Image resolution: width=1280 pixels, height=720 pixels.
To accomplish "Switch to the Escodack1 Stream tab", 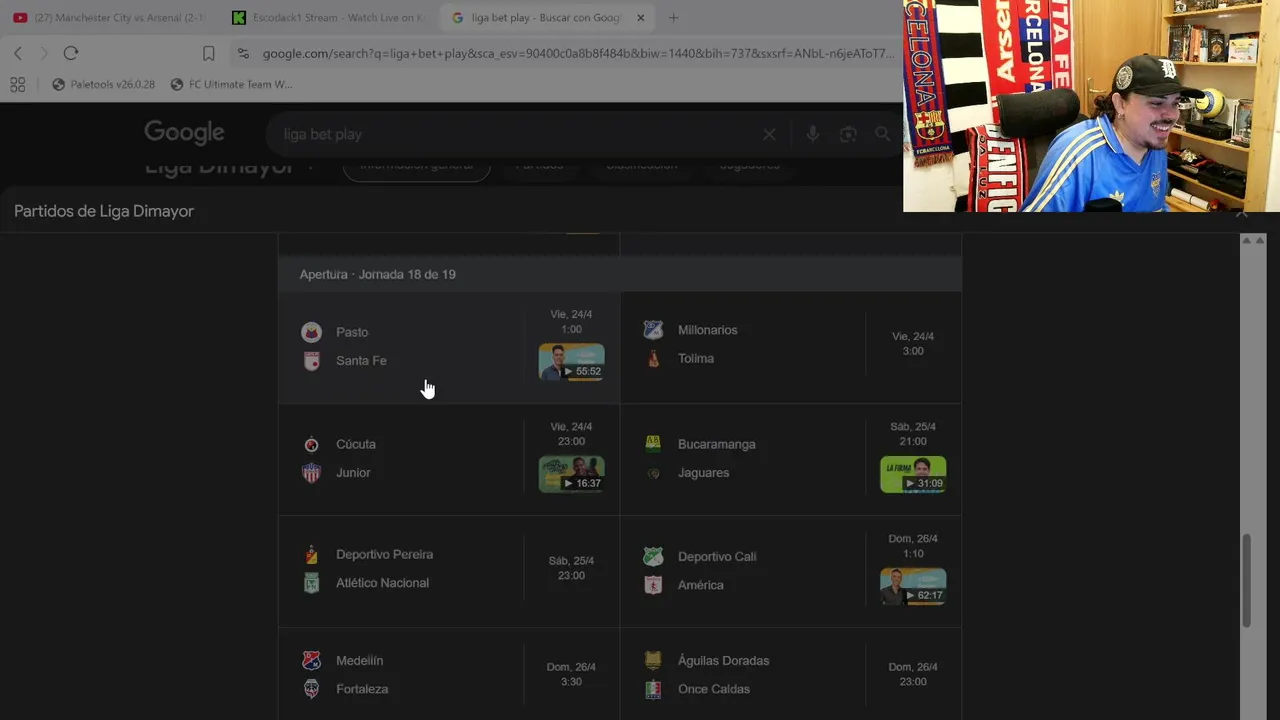I will [327, 18].
